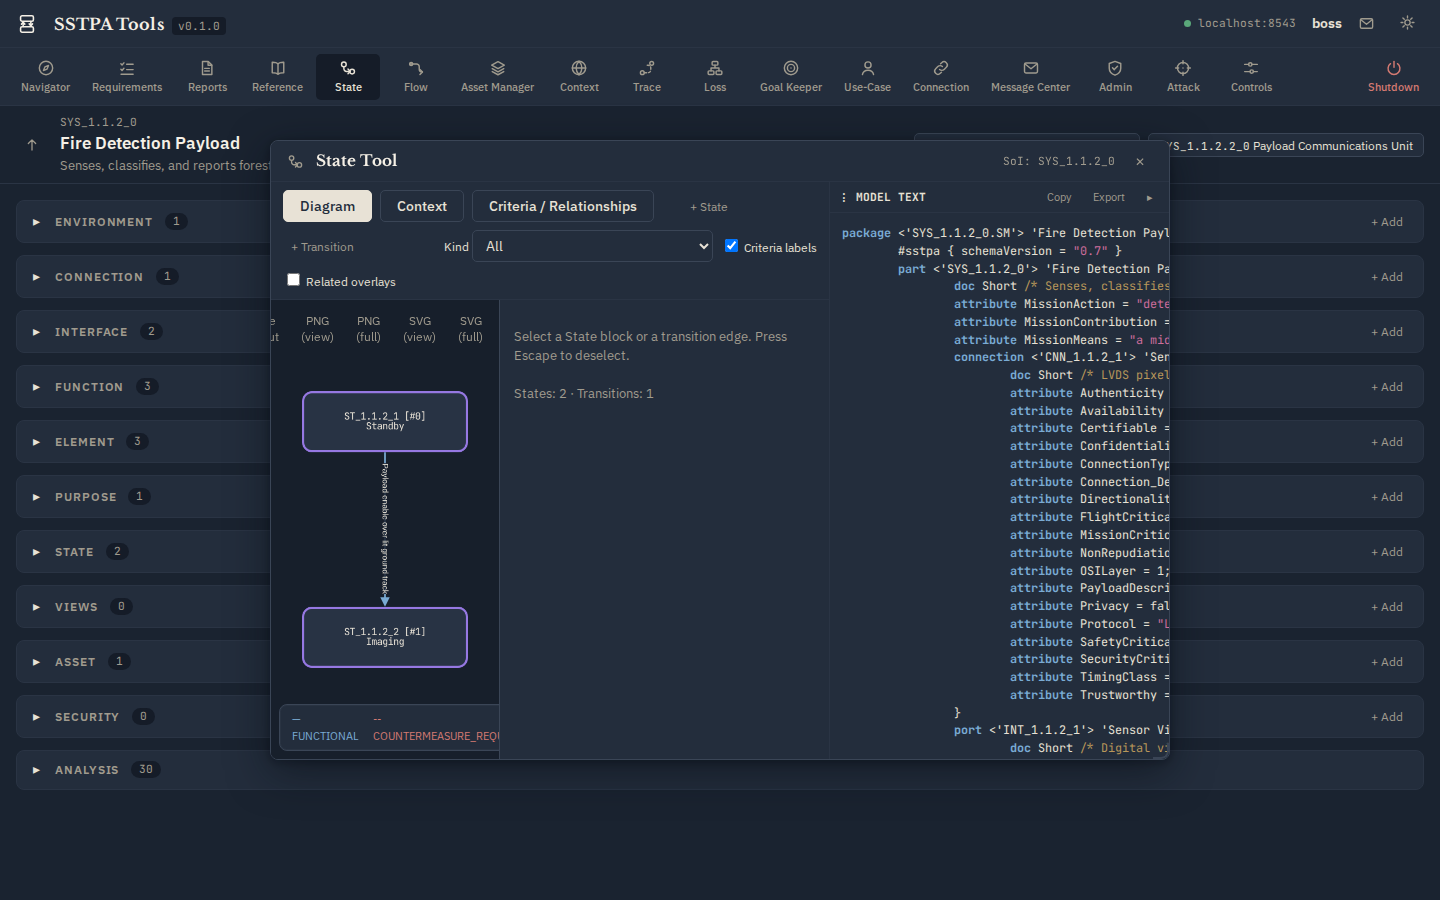Toggle the light/dark theme sun icon
Screen dimensions: 1440x900
pyautogui.click(x=1407, y=23)
